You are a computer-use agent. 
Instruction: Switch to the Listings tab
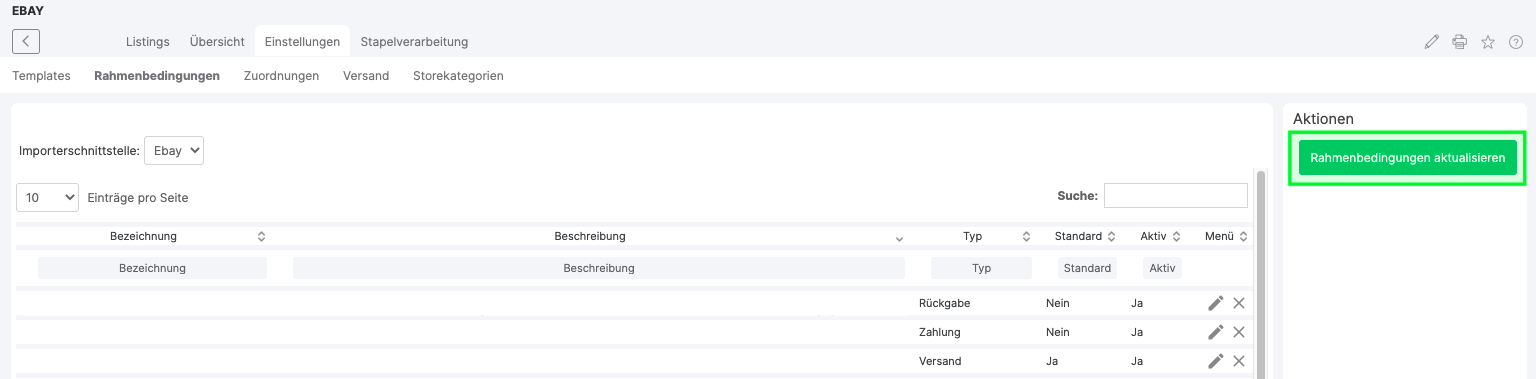coord(148,42)
